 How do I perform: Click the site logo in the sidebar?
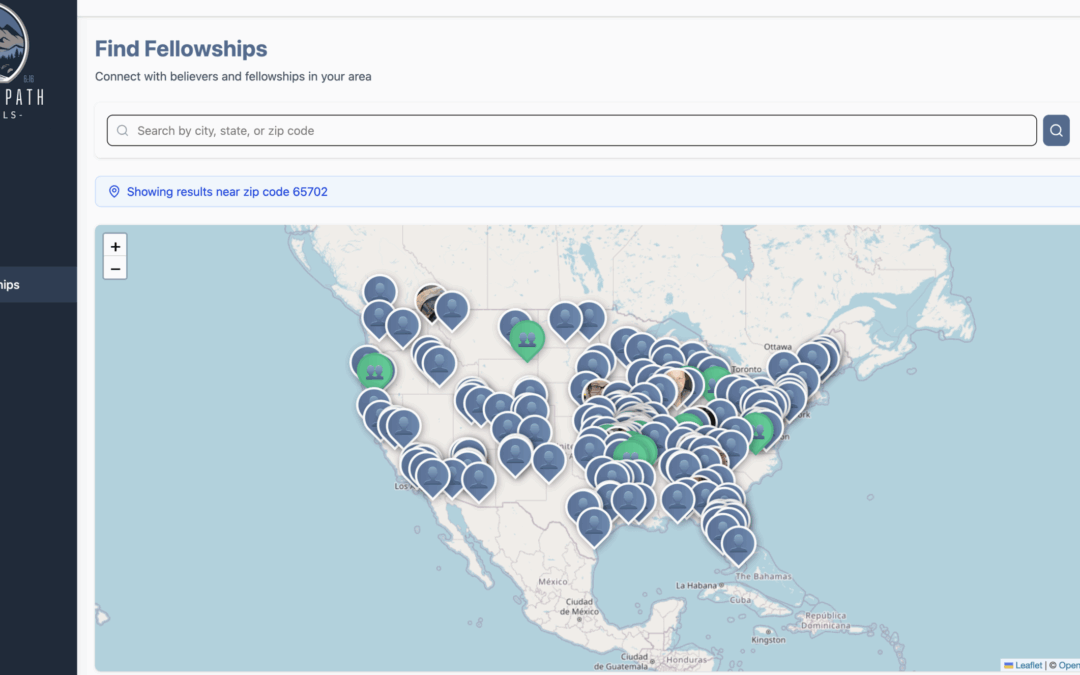click(x=12, y=45)
